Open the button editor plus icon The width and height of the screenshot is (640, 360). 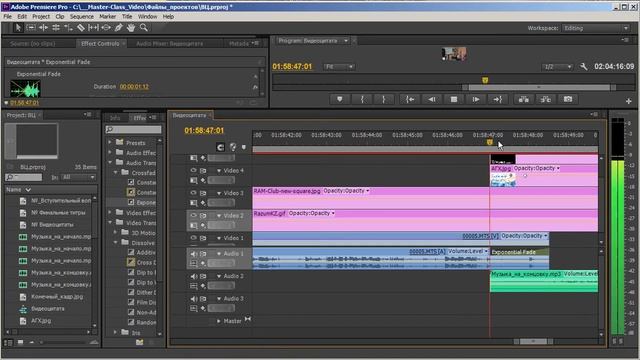click(x=629, y=101)
